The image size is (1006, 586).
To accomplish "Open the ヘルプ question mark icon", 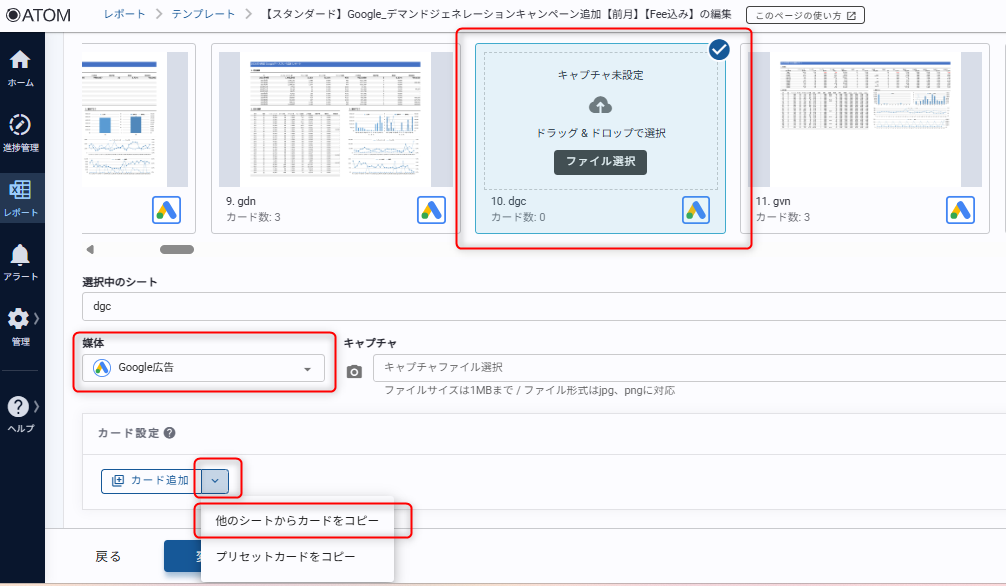I will coord(19,407).
